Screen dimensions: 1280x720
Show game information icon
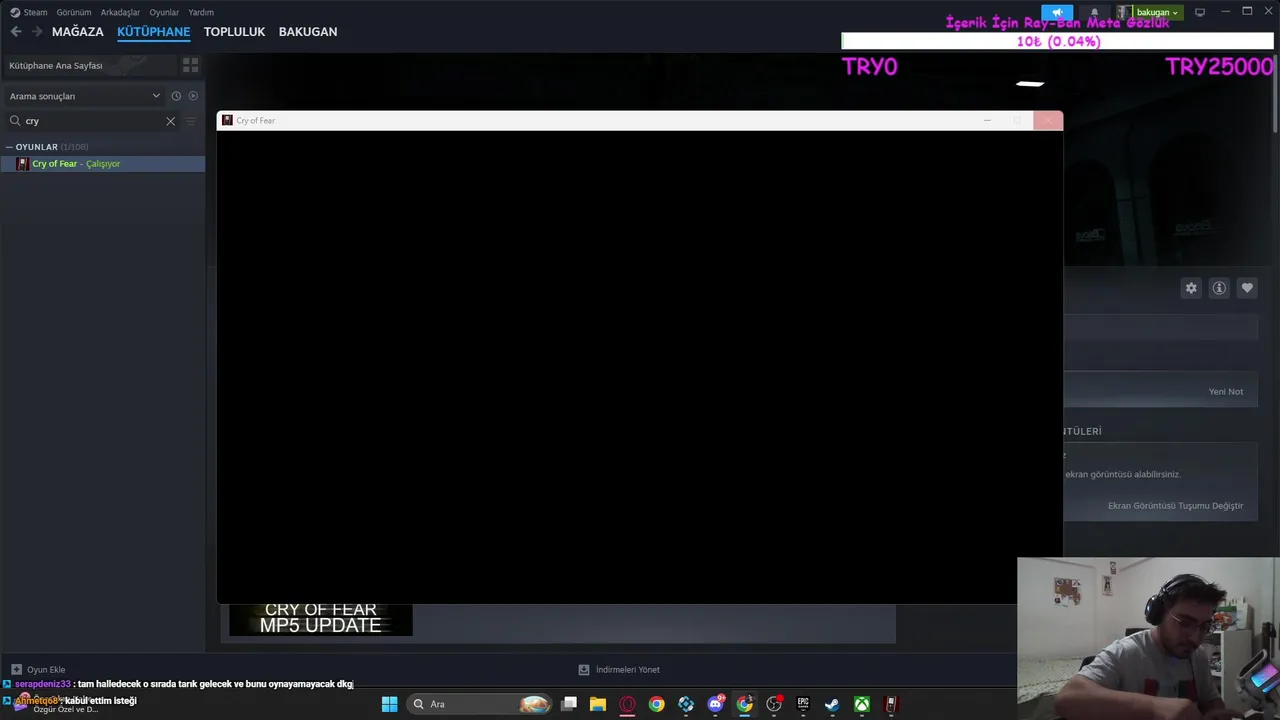1219,288
